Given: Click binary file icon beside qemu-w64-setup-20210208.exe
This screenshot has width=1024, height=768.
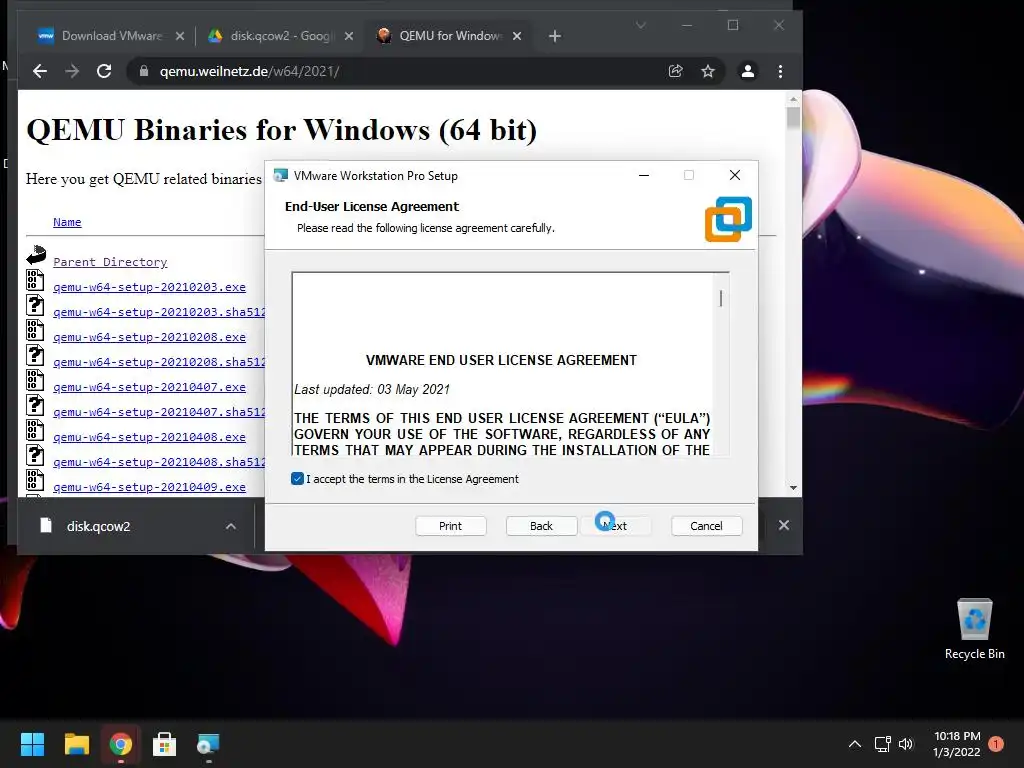Looking at the screenshot, I should 35,330.
